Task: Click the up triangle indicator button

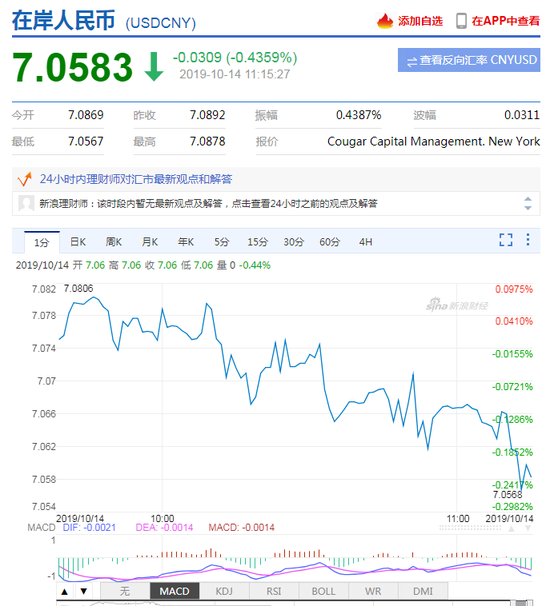Action: (x=65, y=591)
